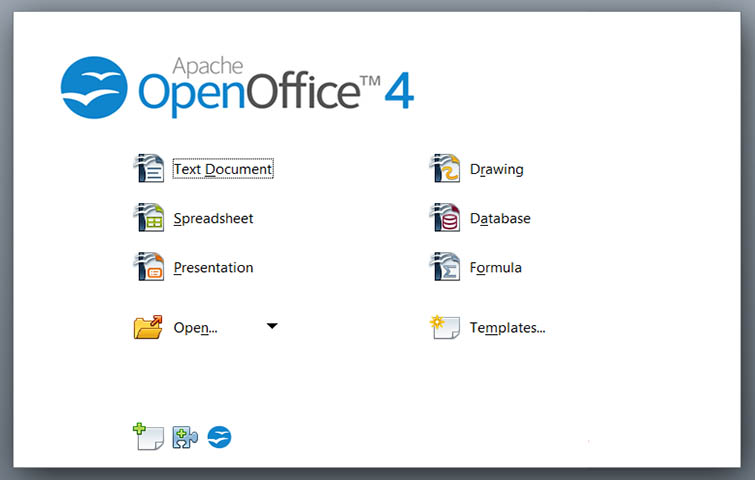Click the small OpenOffice info icon at bottom
Image resolution: width=755 pixels, height=480 pixels.
220,437
